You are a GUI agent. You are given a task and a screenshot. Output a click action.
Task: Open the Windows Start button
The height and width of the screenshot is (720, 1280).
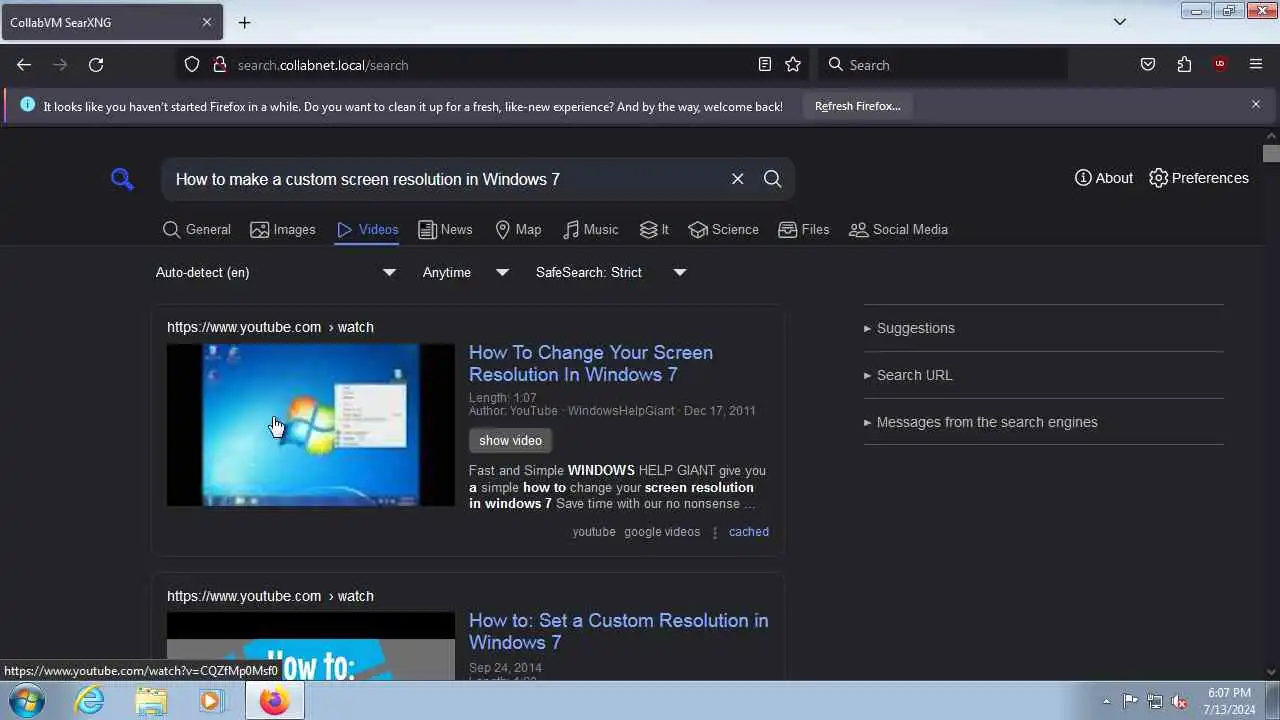point(26,701)
